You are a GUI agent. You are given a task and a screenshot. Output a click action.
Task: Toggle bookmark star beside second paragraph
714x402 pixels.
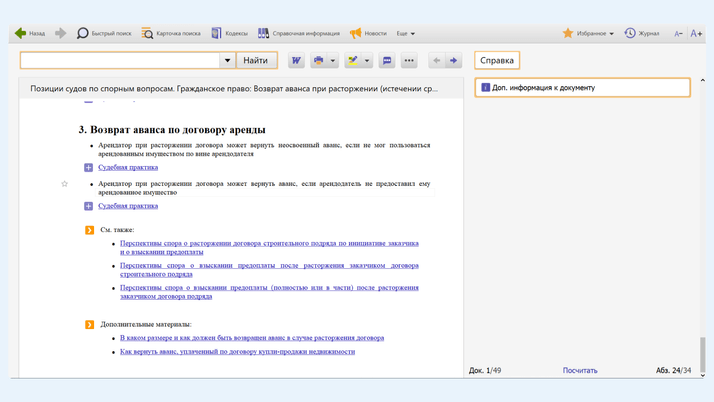pyautogui.click(x=65, y=184)
